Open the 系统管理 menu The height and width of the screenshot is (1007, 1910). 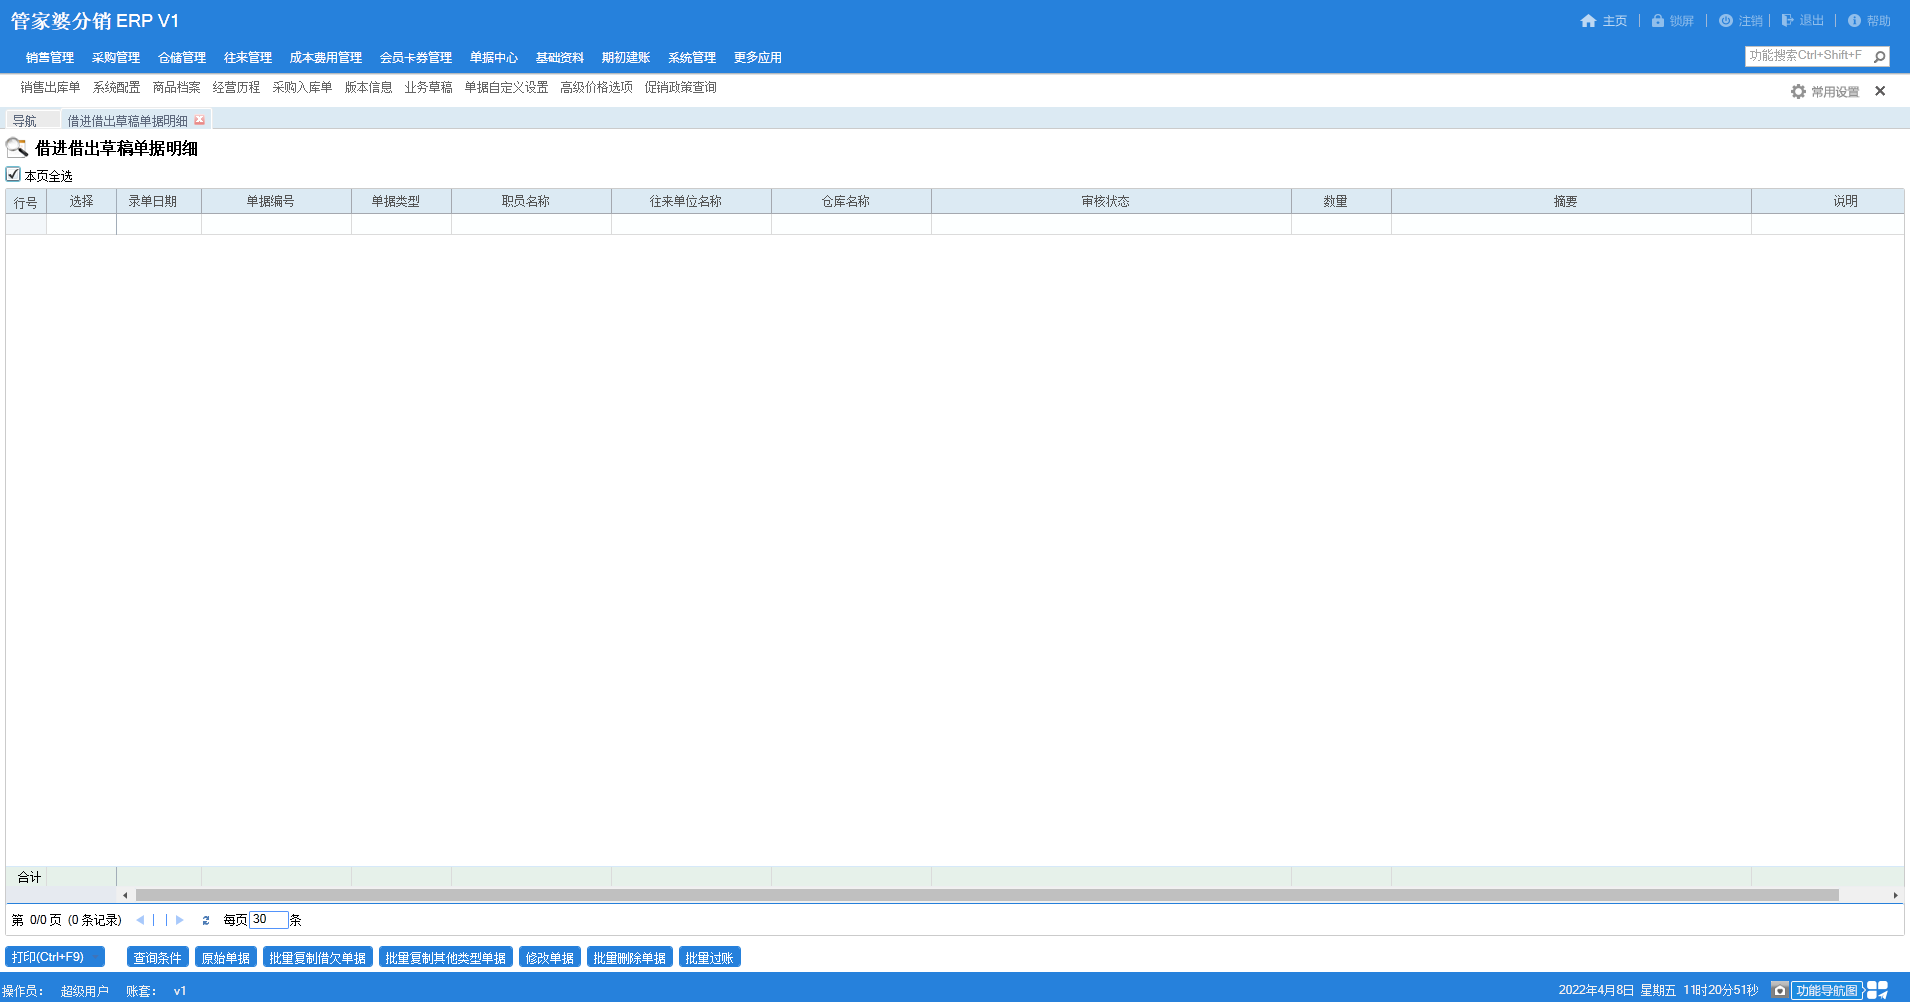(x=692, y=58)
